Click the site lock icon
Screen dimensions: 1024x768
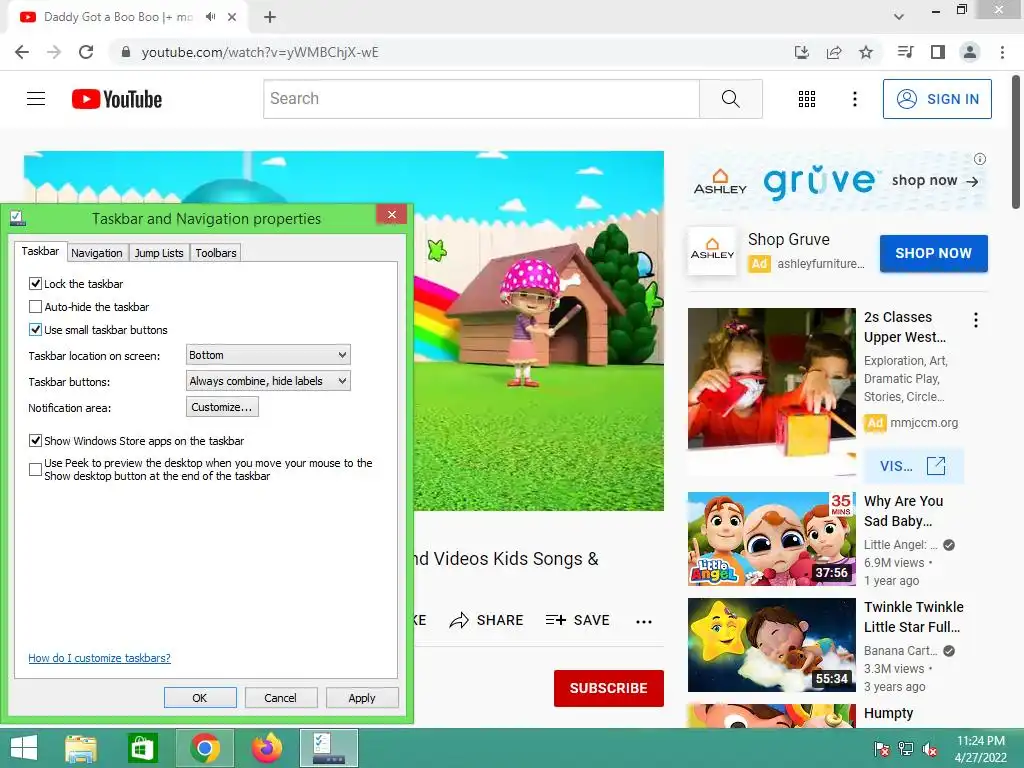coord(126,52)
